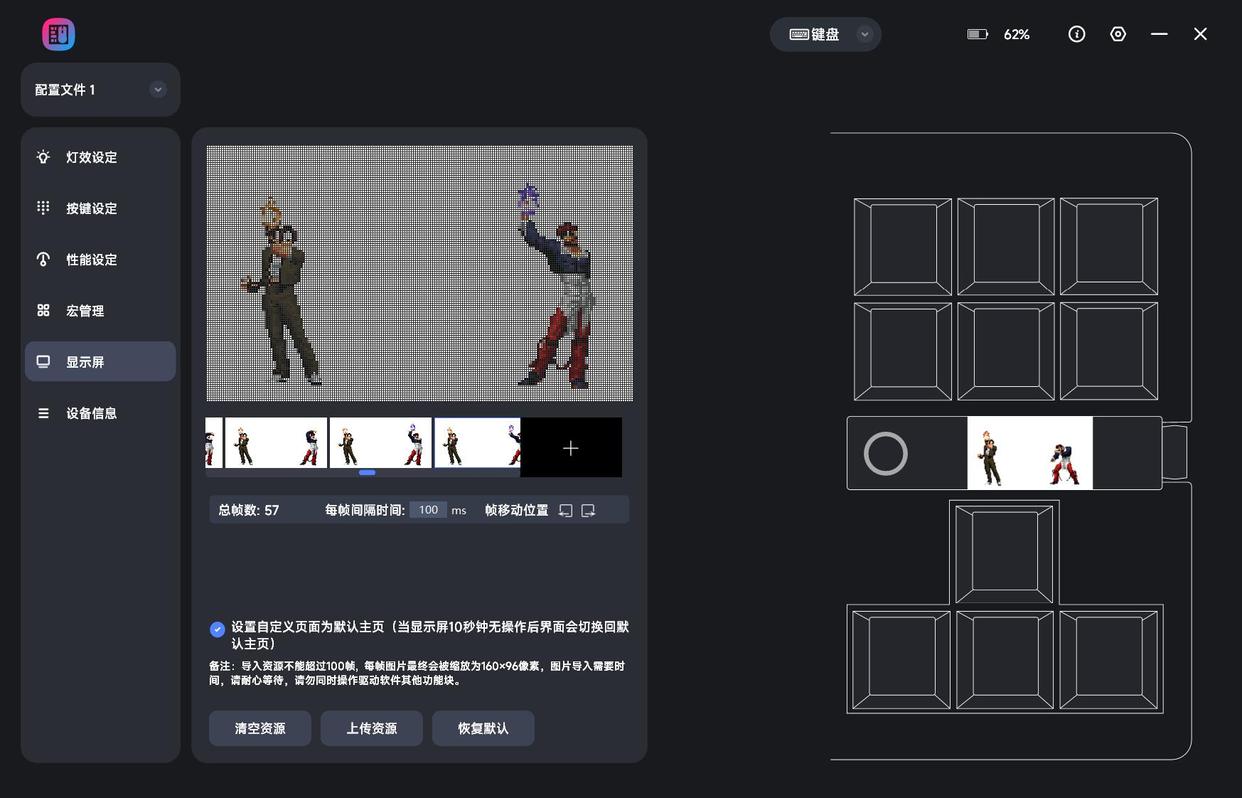Uncheck the default home page checkbox
The image size is (1242, 798).
[x=217, y=629]
